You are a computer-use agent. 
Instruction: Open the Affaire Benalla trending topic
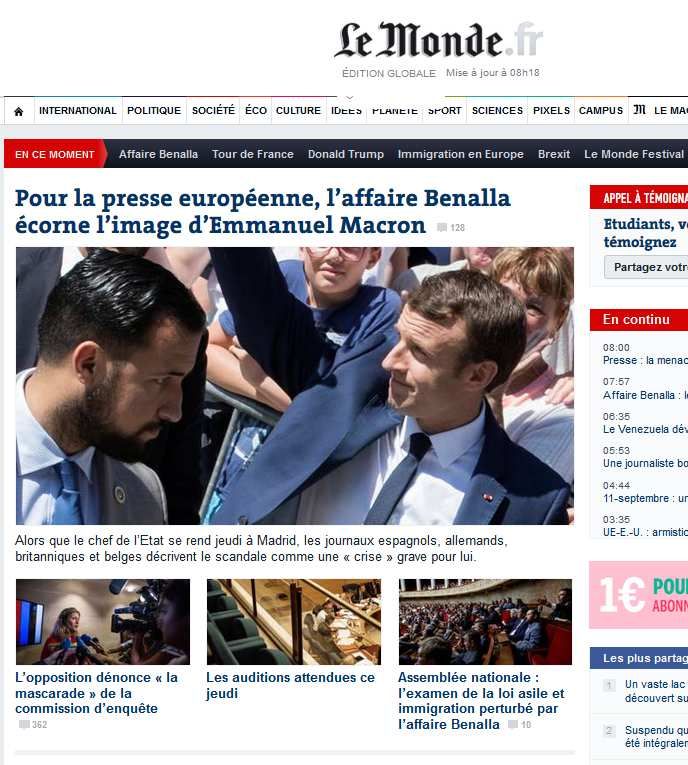(x=159, y=154)
